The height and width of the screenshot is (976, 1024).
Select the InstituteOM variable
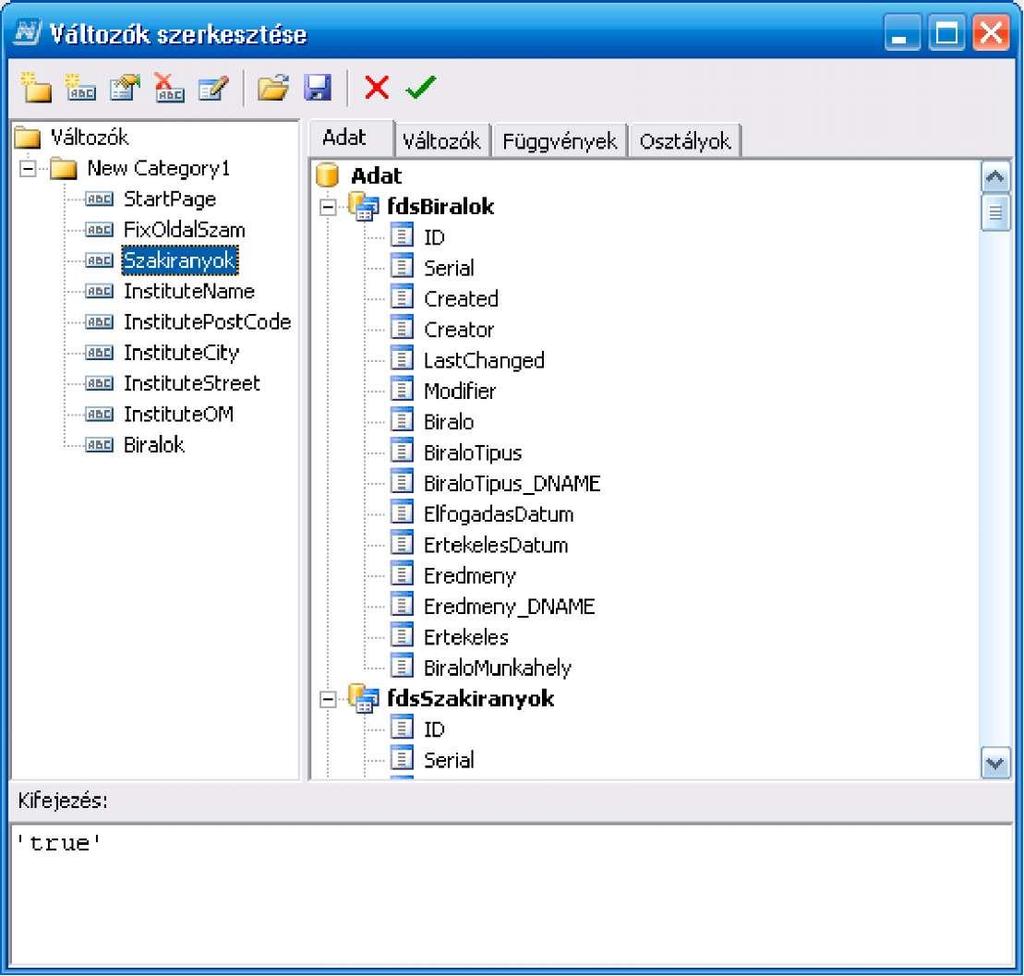(178, 414)
